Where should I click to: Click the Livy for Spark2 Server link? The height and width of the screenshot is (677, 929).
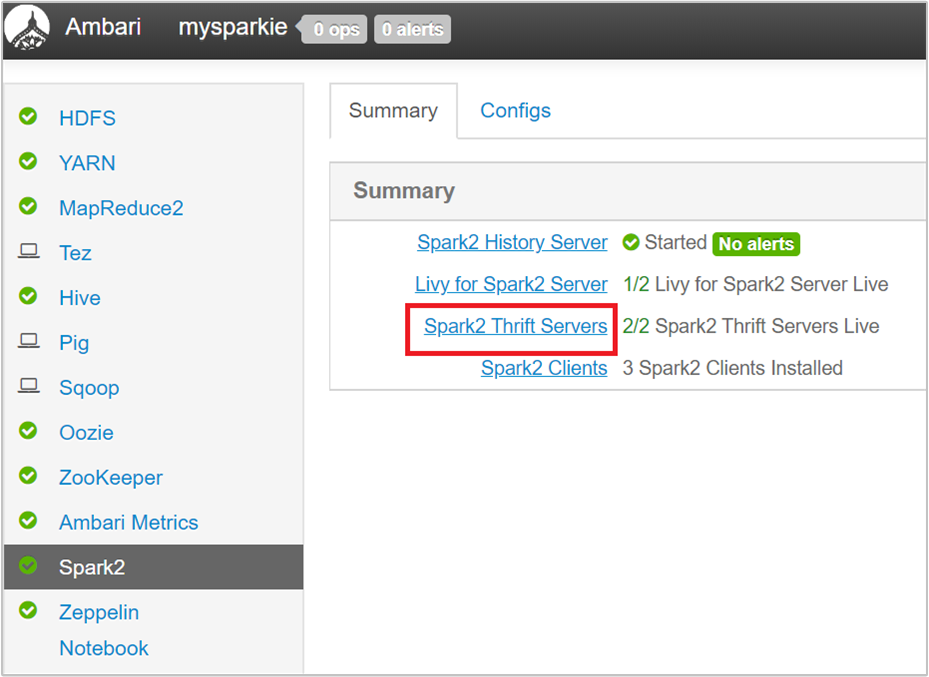pos(511,284)
